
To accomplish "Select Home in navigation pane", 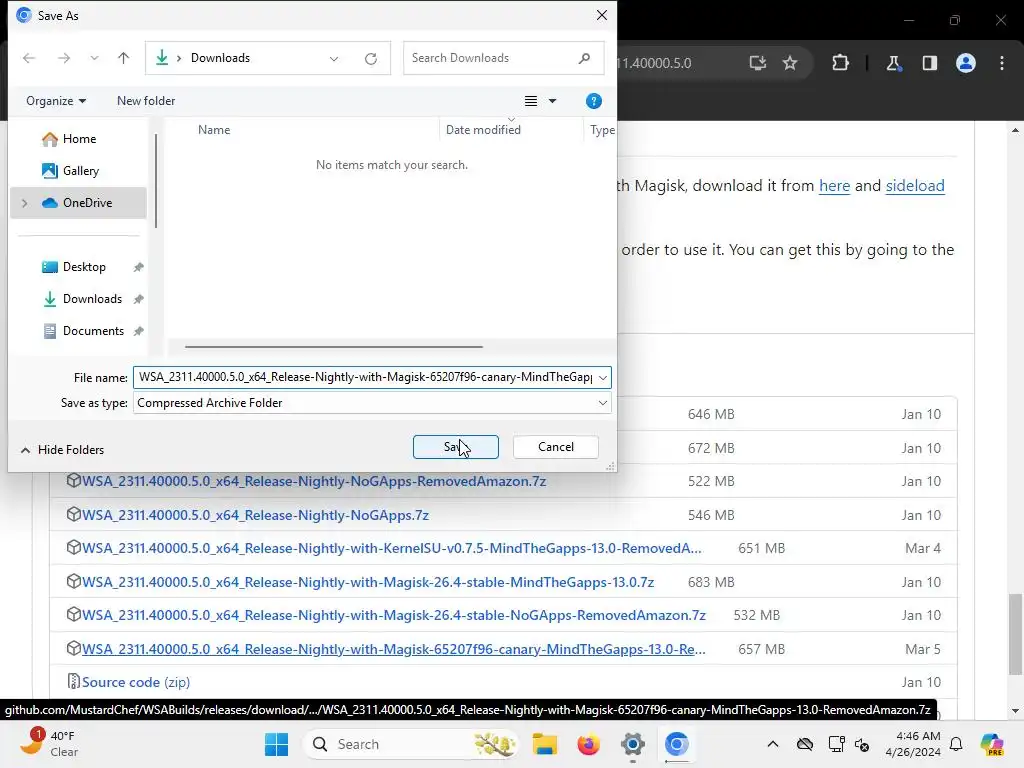I will click(78, 138).
